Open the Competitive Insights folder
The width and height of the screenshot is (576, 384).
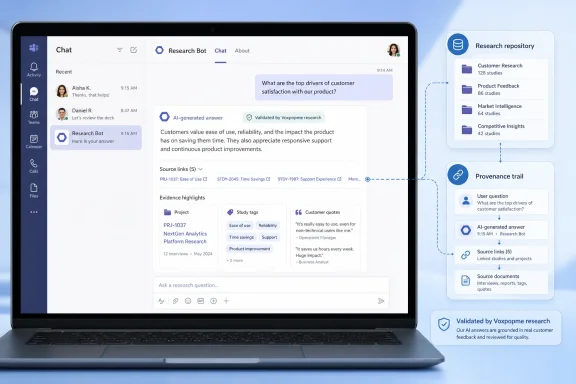click(x=501, y=129)
